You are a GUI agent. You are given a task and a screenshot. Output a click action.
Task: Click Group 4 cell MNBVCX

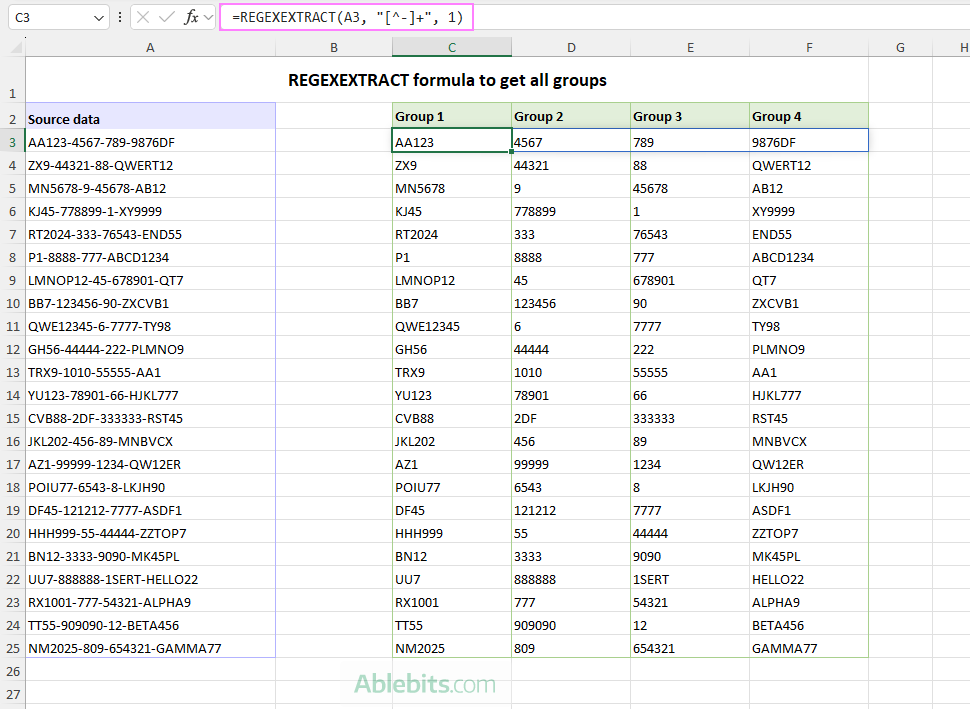809,441
